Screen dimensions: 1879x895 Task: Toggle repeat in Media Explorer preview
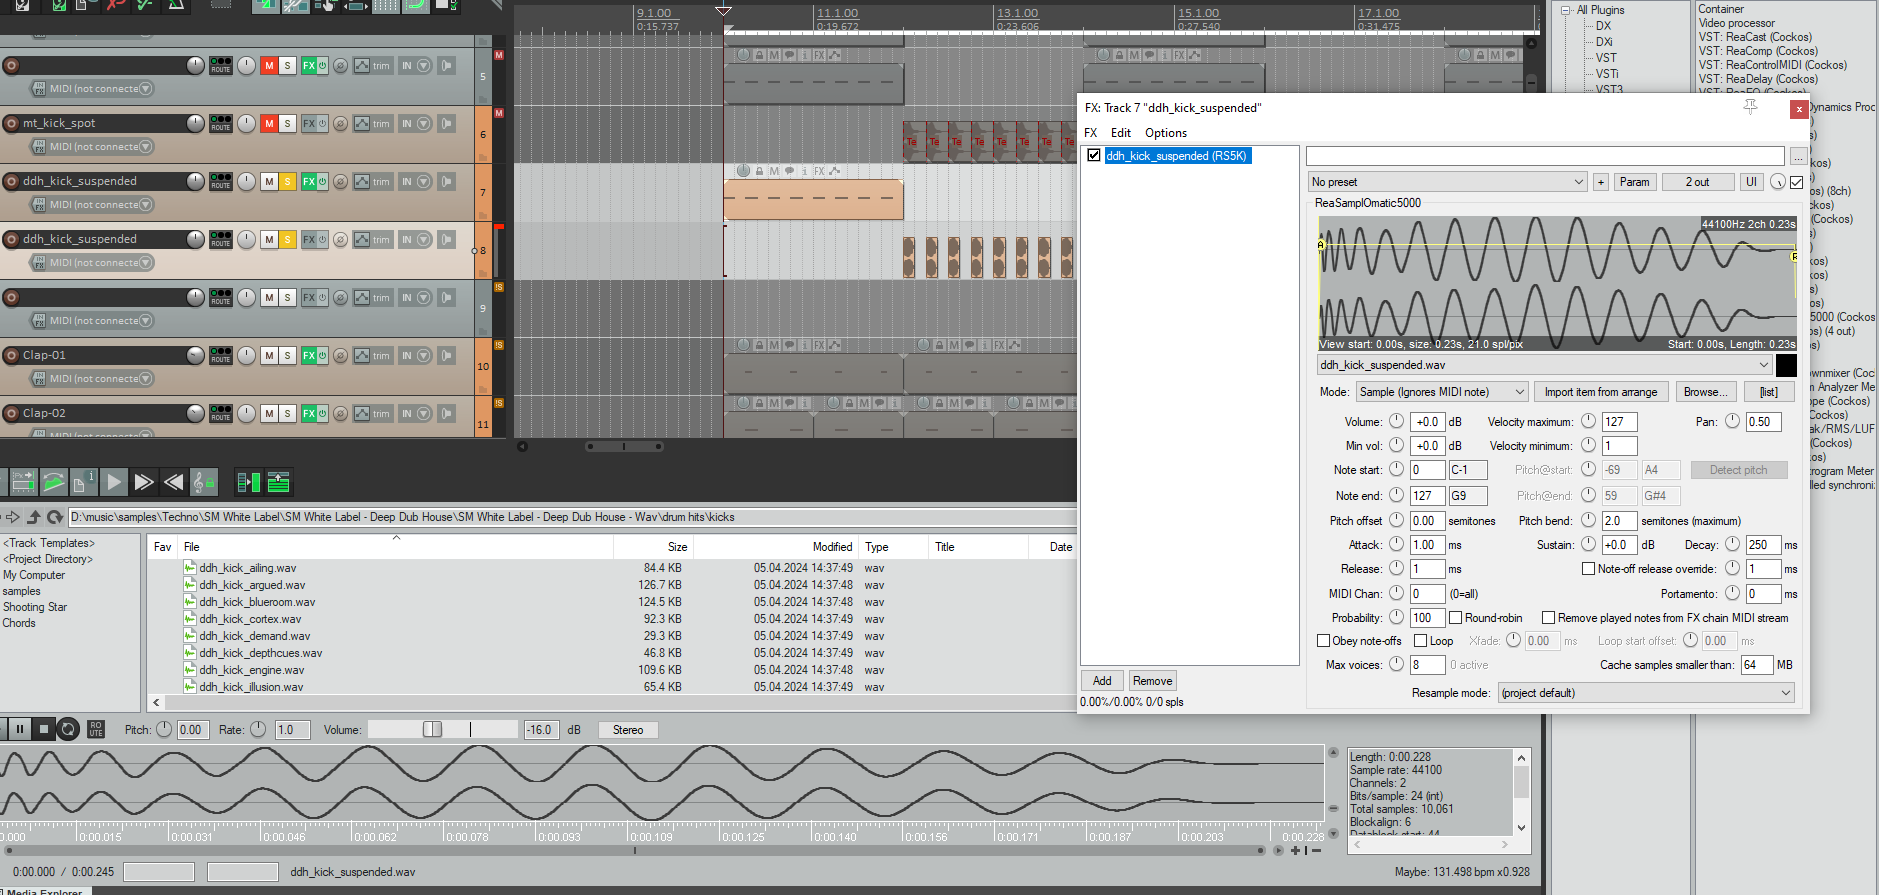(68, 729)
